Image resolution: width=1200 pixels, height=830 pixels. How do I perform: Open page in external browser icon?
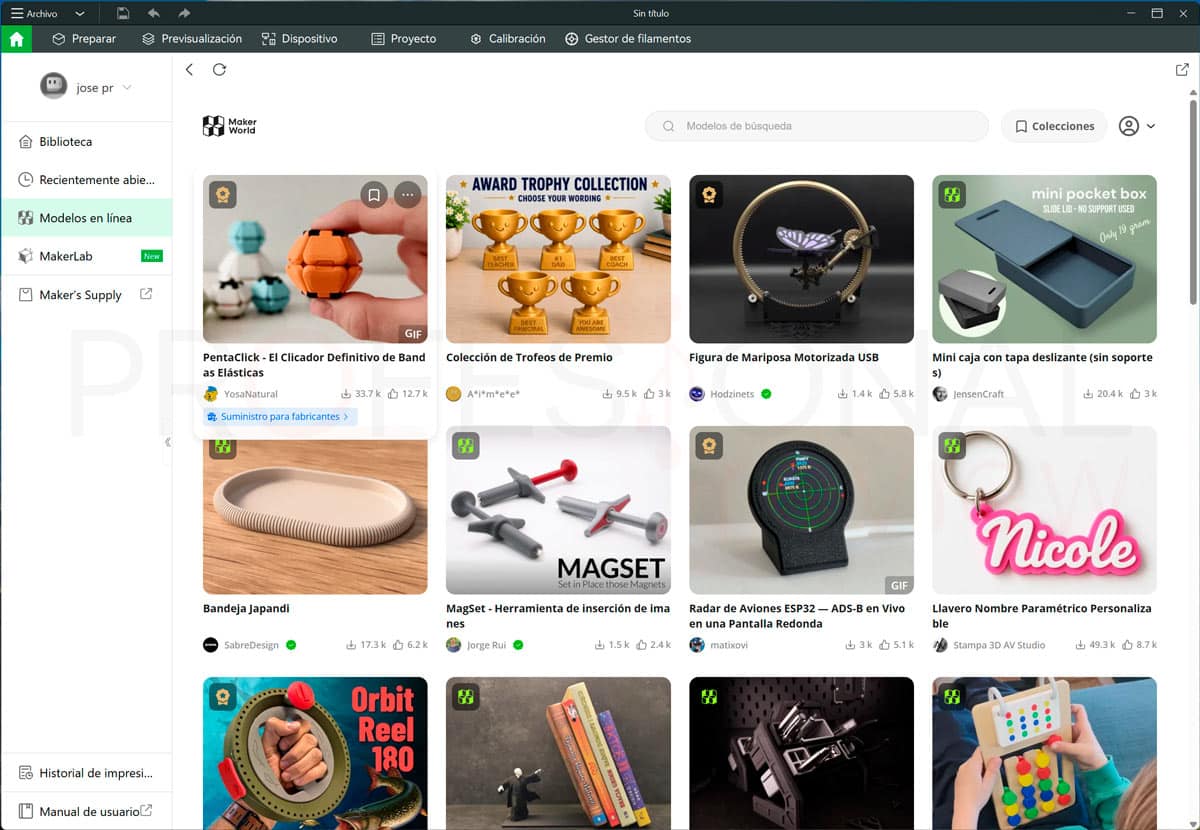pyautogui.click(x=1182, y=70)
